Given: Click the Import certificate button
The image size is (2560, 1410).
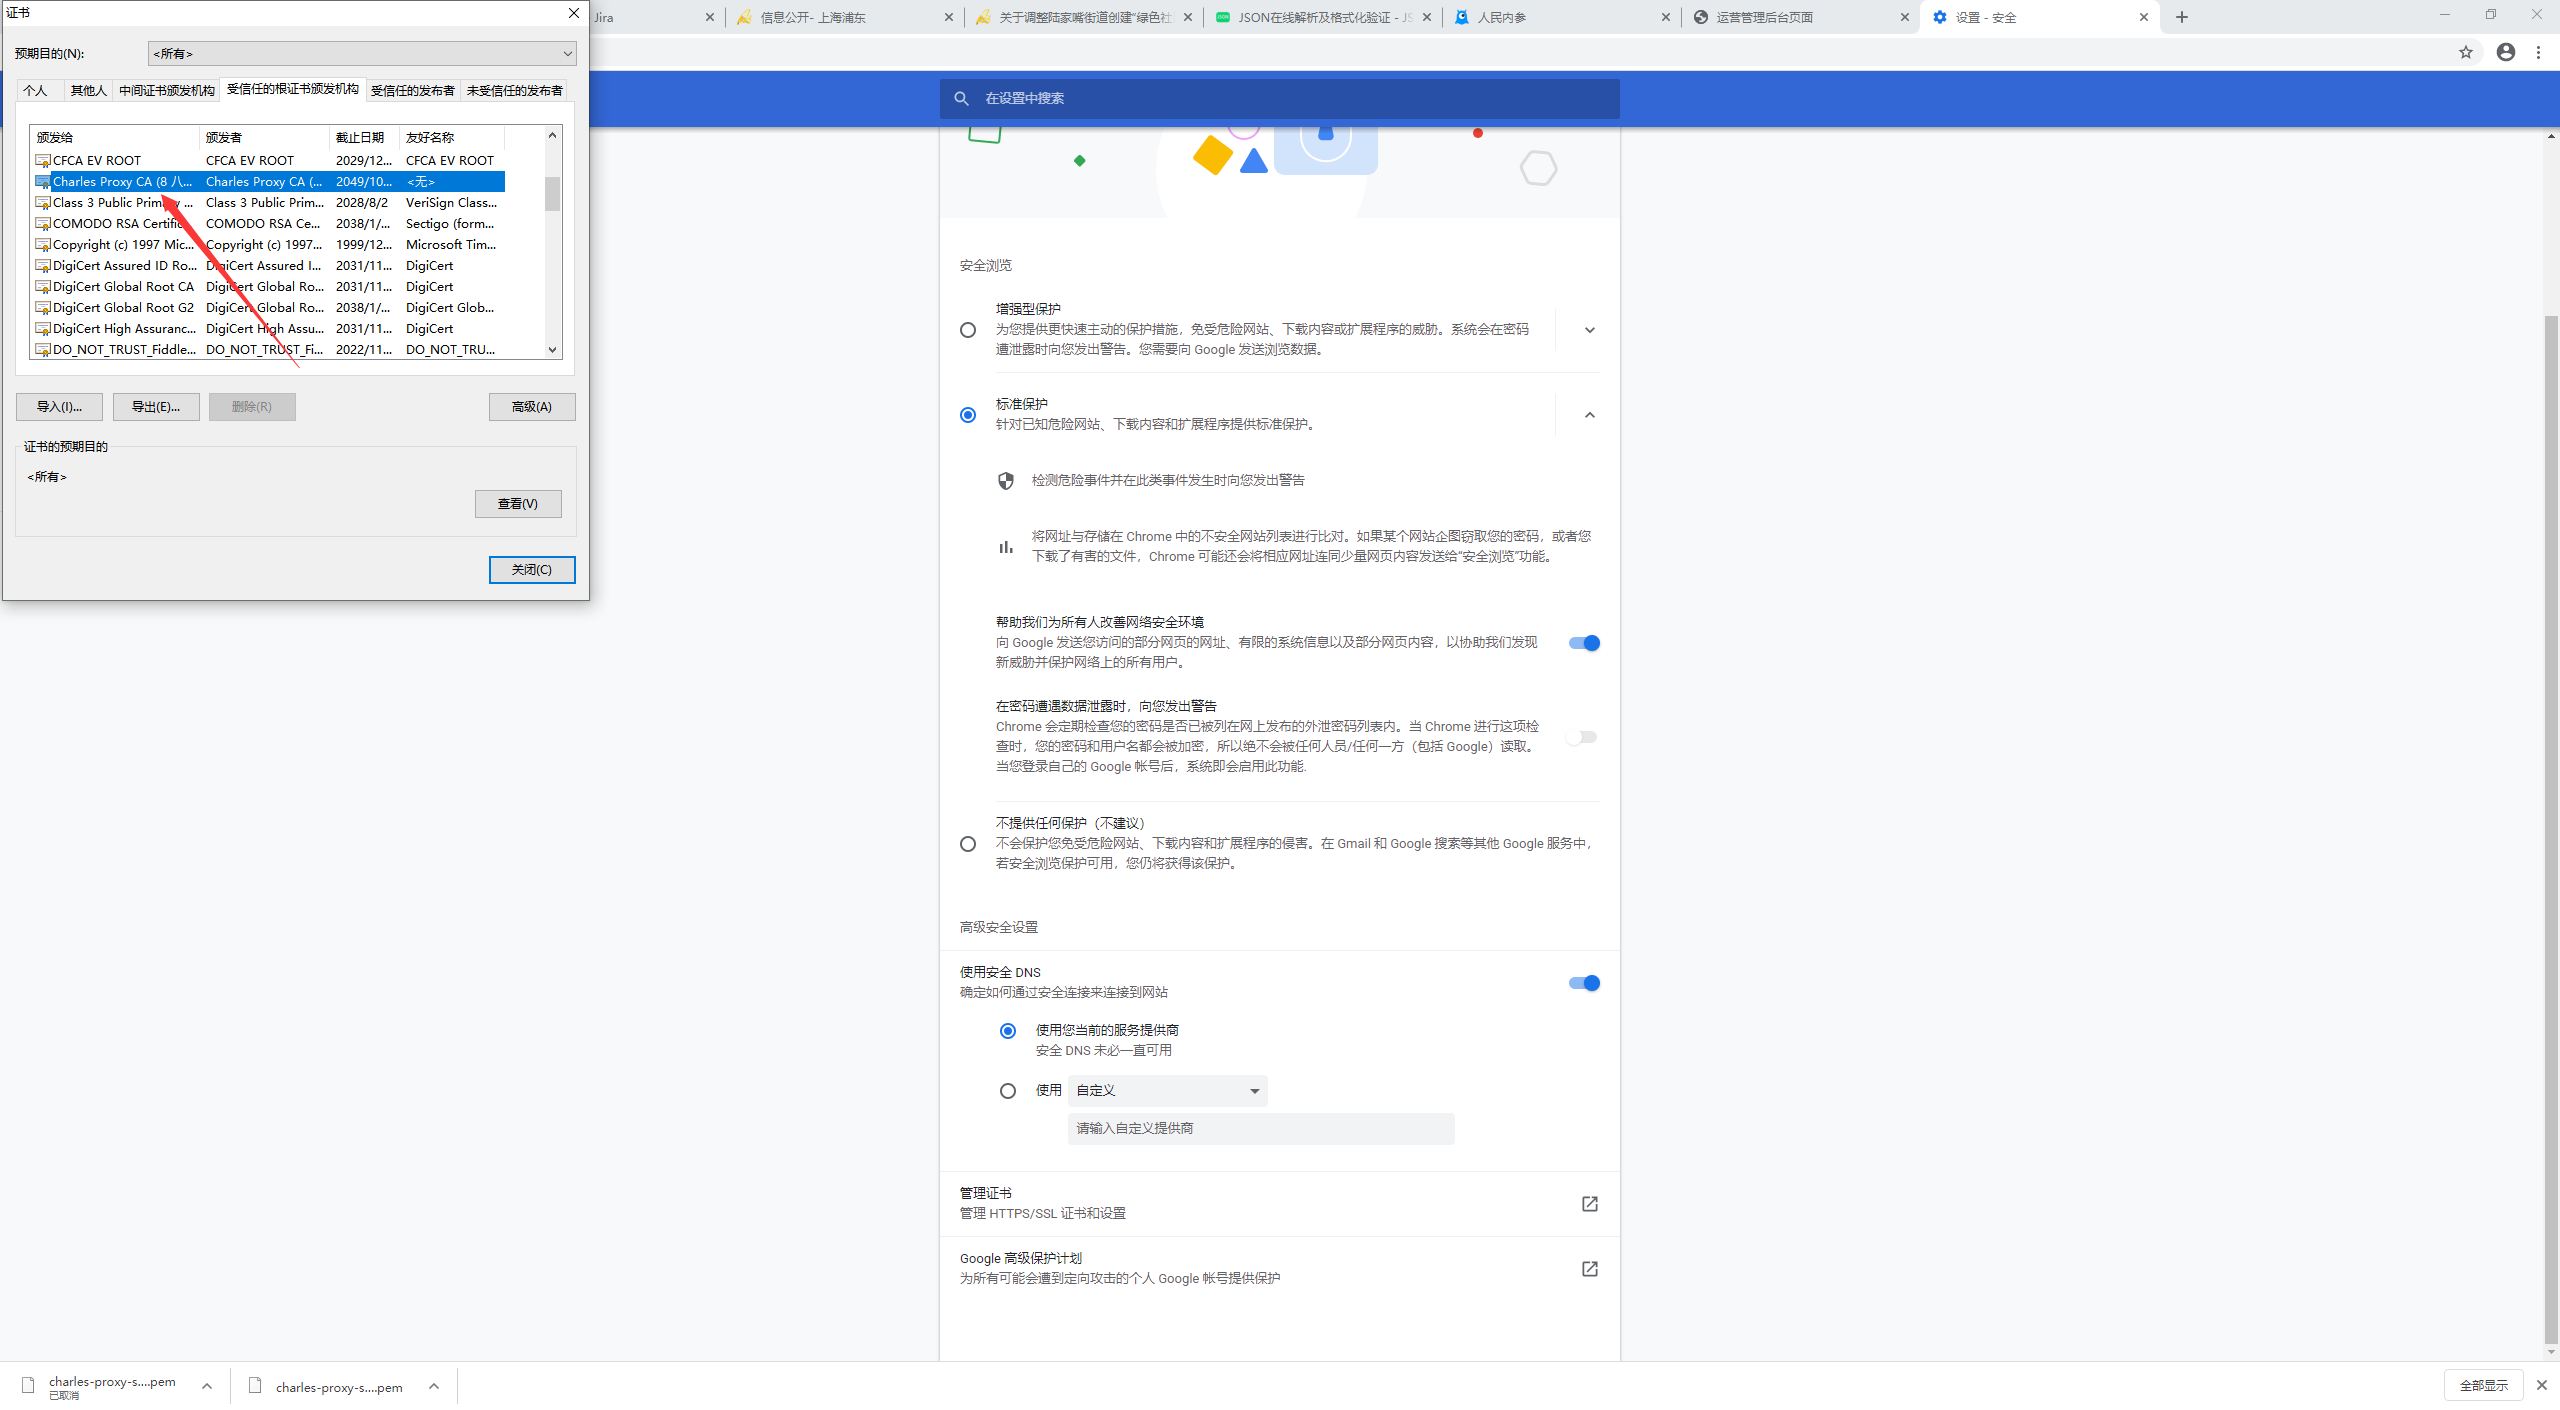Looking at the screenshot, I should (59, 407).
